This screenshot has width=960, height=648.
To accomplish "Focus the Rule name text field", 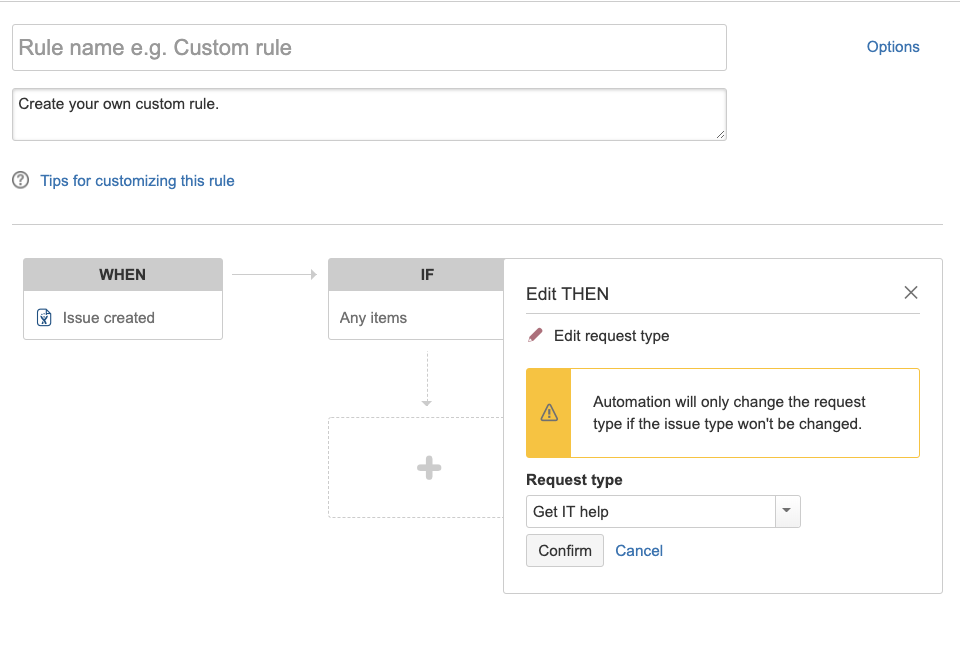I will [369, 48].
